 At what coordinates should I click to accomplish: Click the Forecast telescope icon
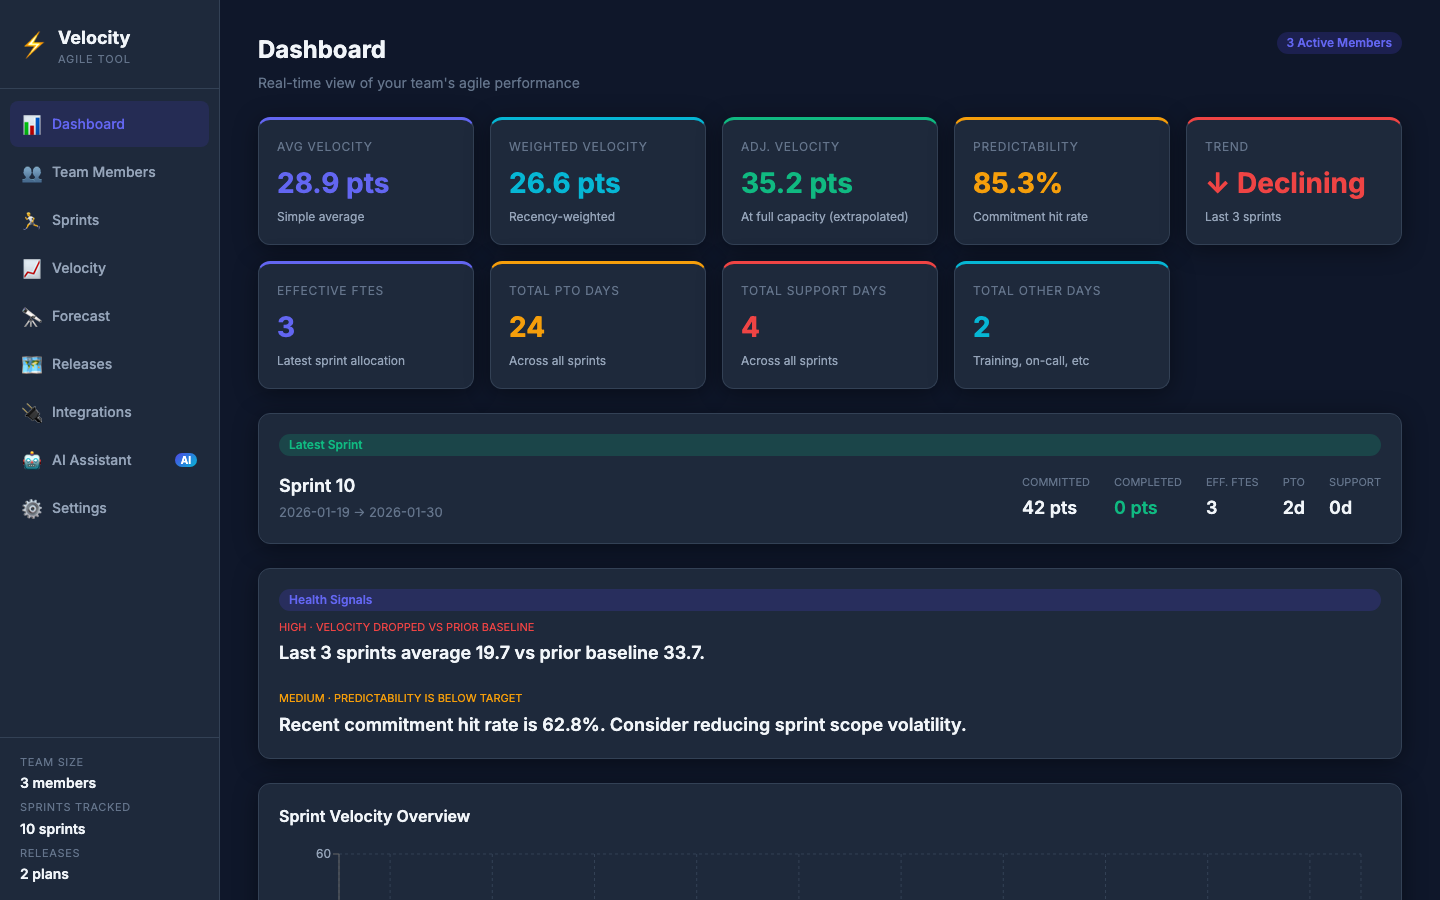tap(32, 317)
